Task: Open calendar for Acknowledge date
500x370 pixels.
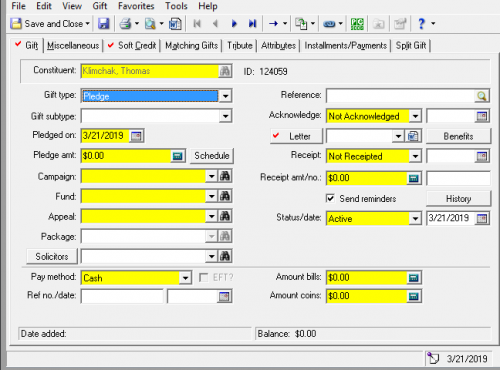Action: click(482, 116)
